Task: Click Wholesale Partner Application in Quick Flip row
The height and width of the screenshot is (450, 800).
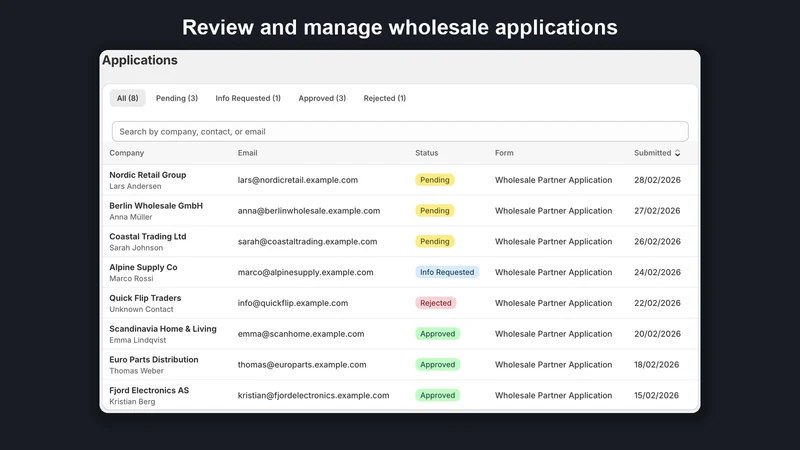Action: 554,303
